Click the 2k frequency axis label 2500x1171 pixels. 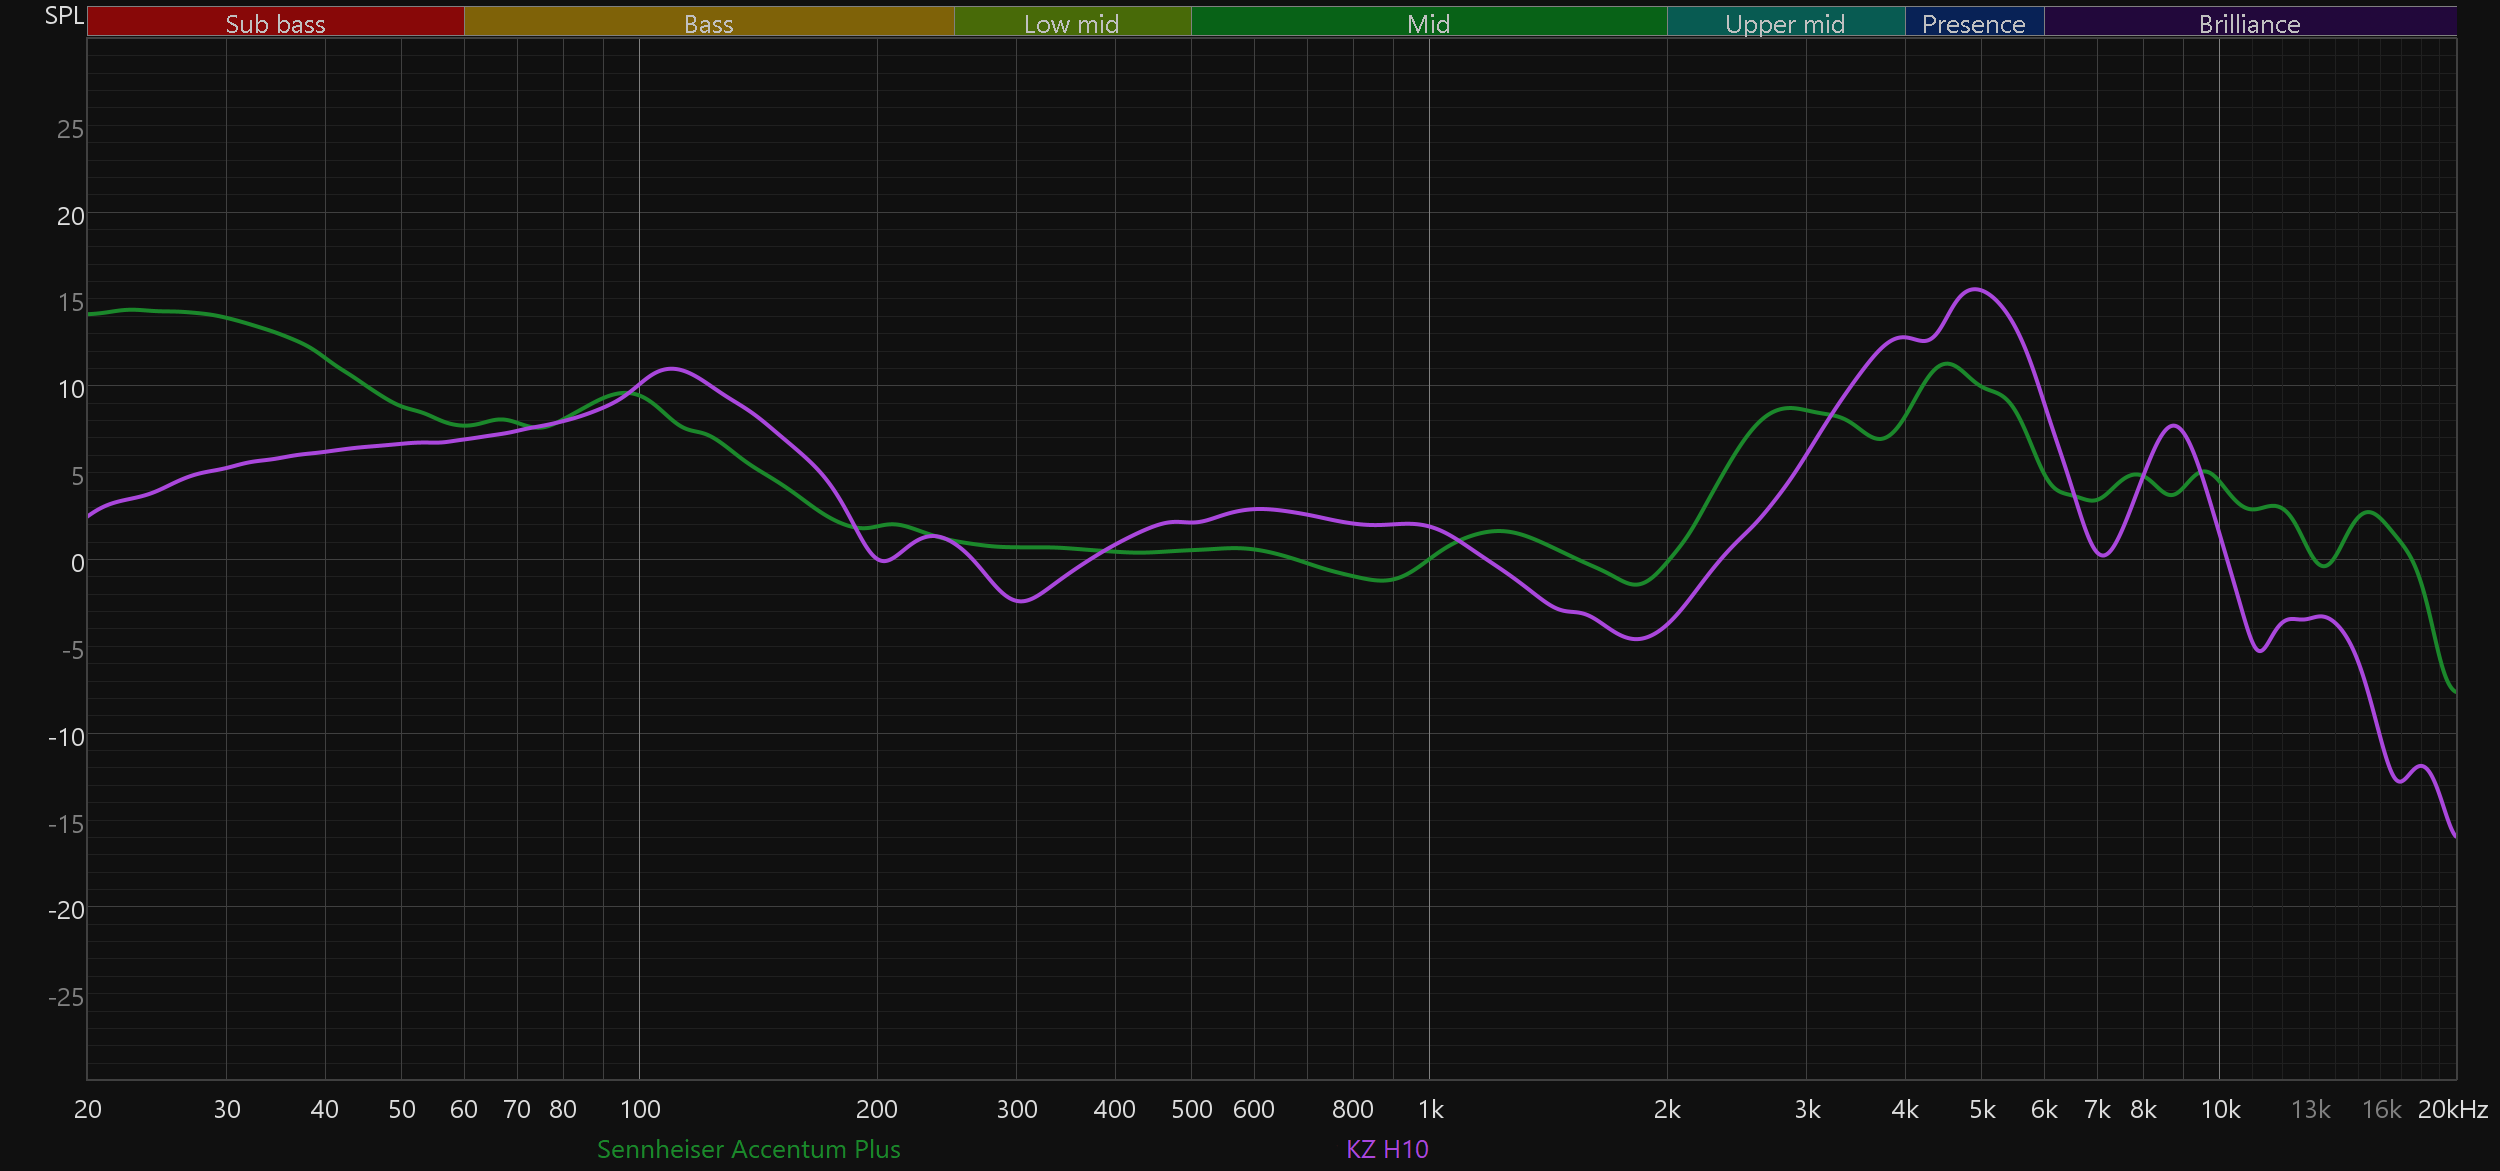[x=1667, y=1109]
